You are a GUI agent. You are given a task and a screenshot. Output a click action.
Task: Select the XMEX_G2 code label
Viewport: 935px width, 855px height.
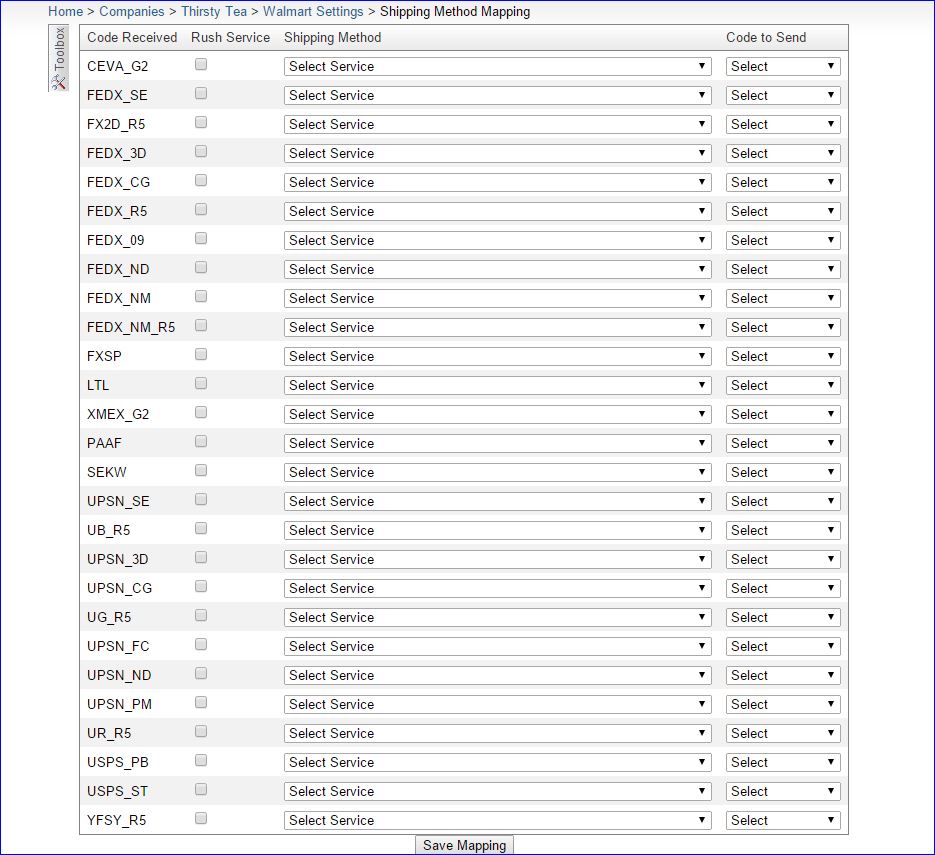click(x=118, y=414)
